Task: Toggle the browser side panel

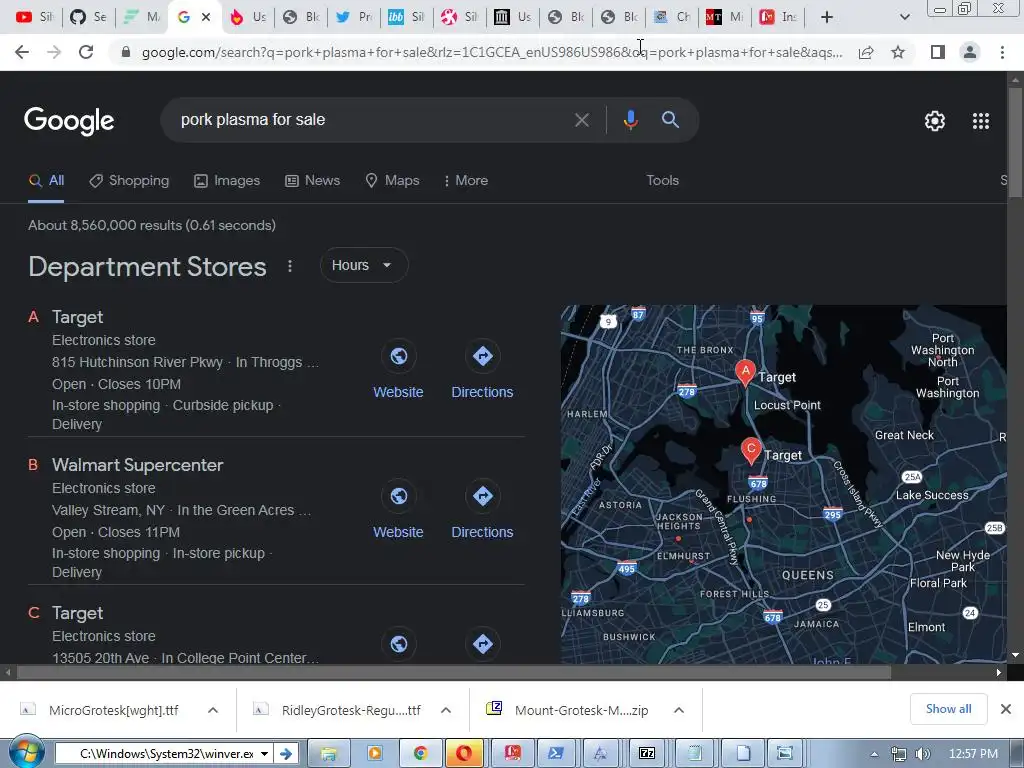Action: coord(938,52)
